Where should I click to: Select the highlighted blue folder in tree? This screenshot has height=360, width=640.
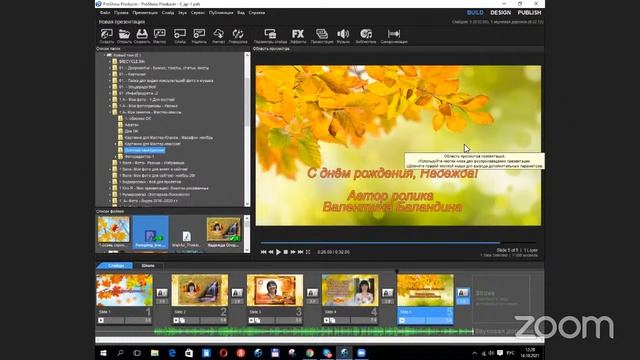click(144, 150)
